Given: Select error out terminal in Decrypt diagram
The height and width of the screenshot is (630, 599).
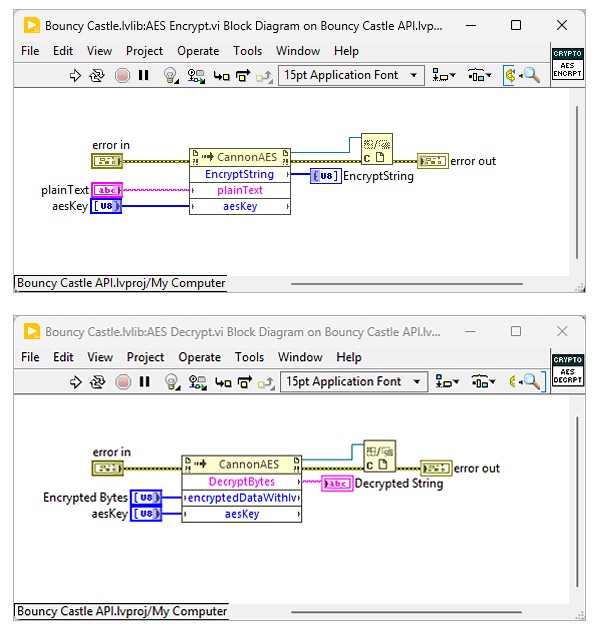Looking at the screenshot, I should (436, 468).
